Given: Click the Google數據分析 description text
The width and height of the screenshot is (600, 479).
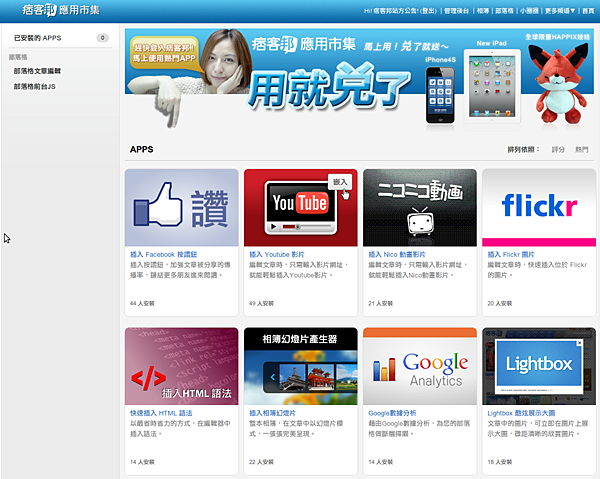Looking at the screenshot, I should point(419,428).
